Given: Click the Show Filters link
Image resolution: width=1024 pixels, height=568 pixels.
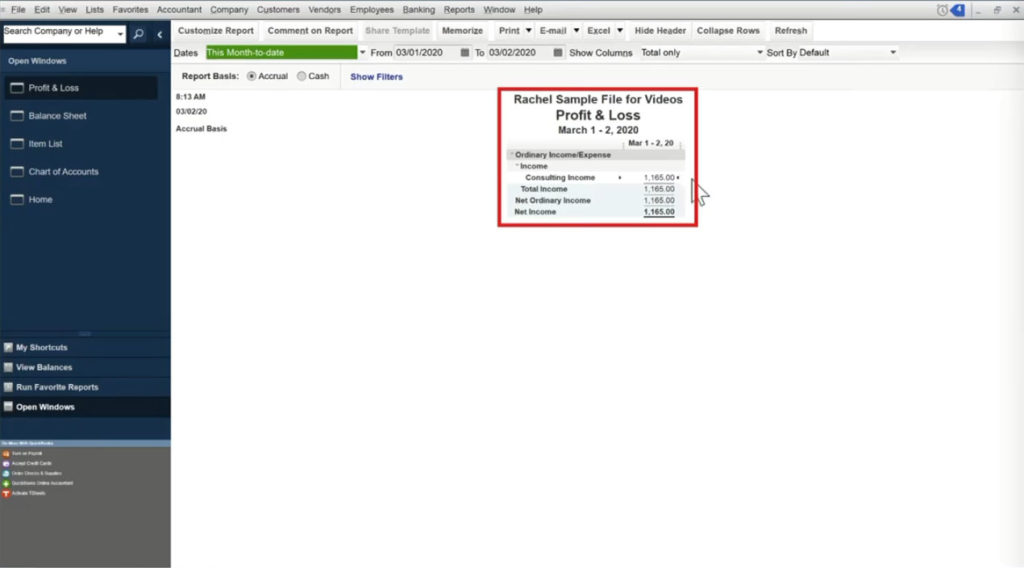Looking at the screenshot, I should [x=376, y=77].
